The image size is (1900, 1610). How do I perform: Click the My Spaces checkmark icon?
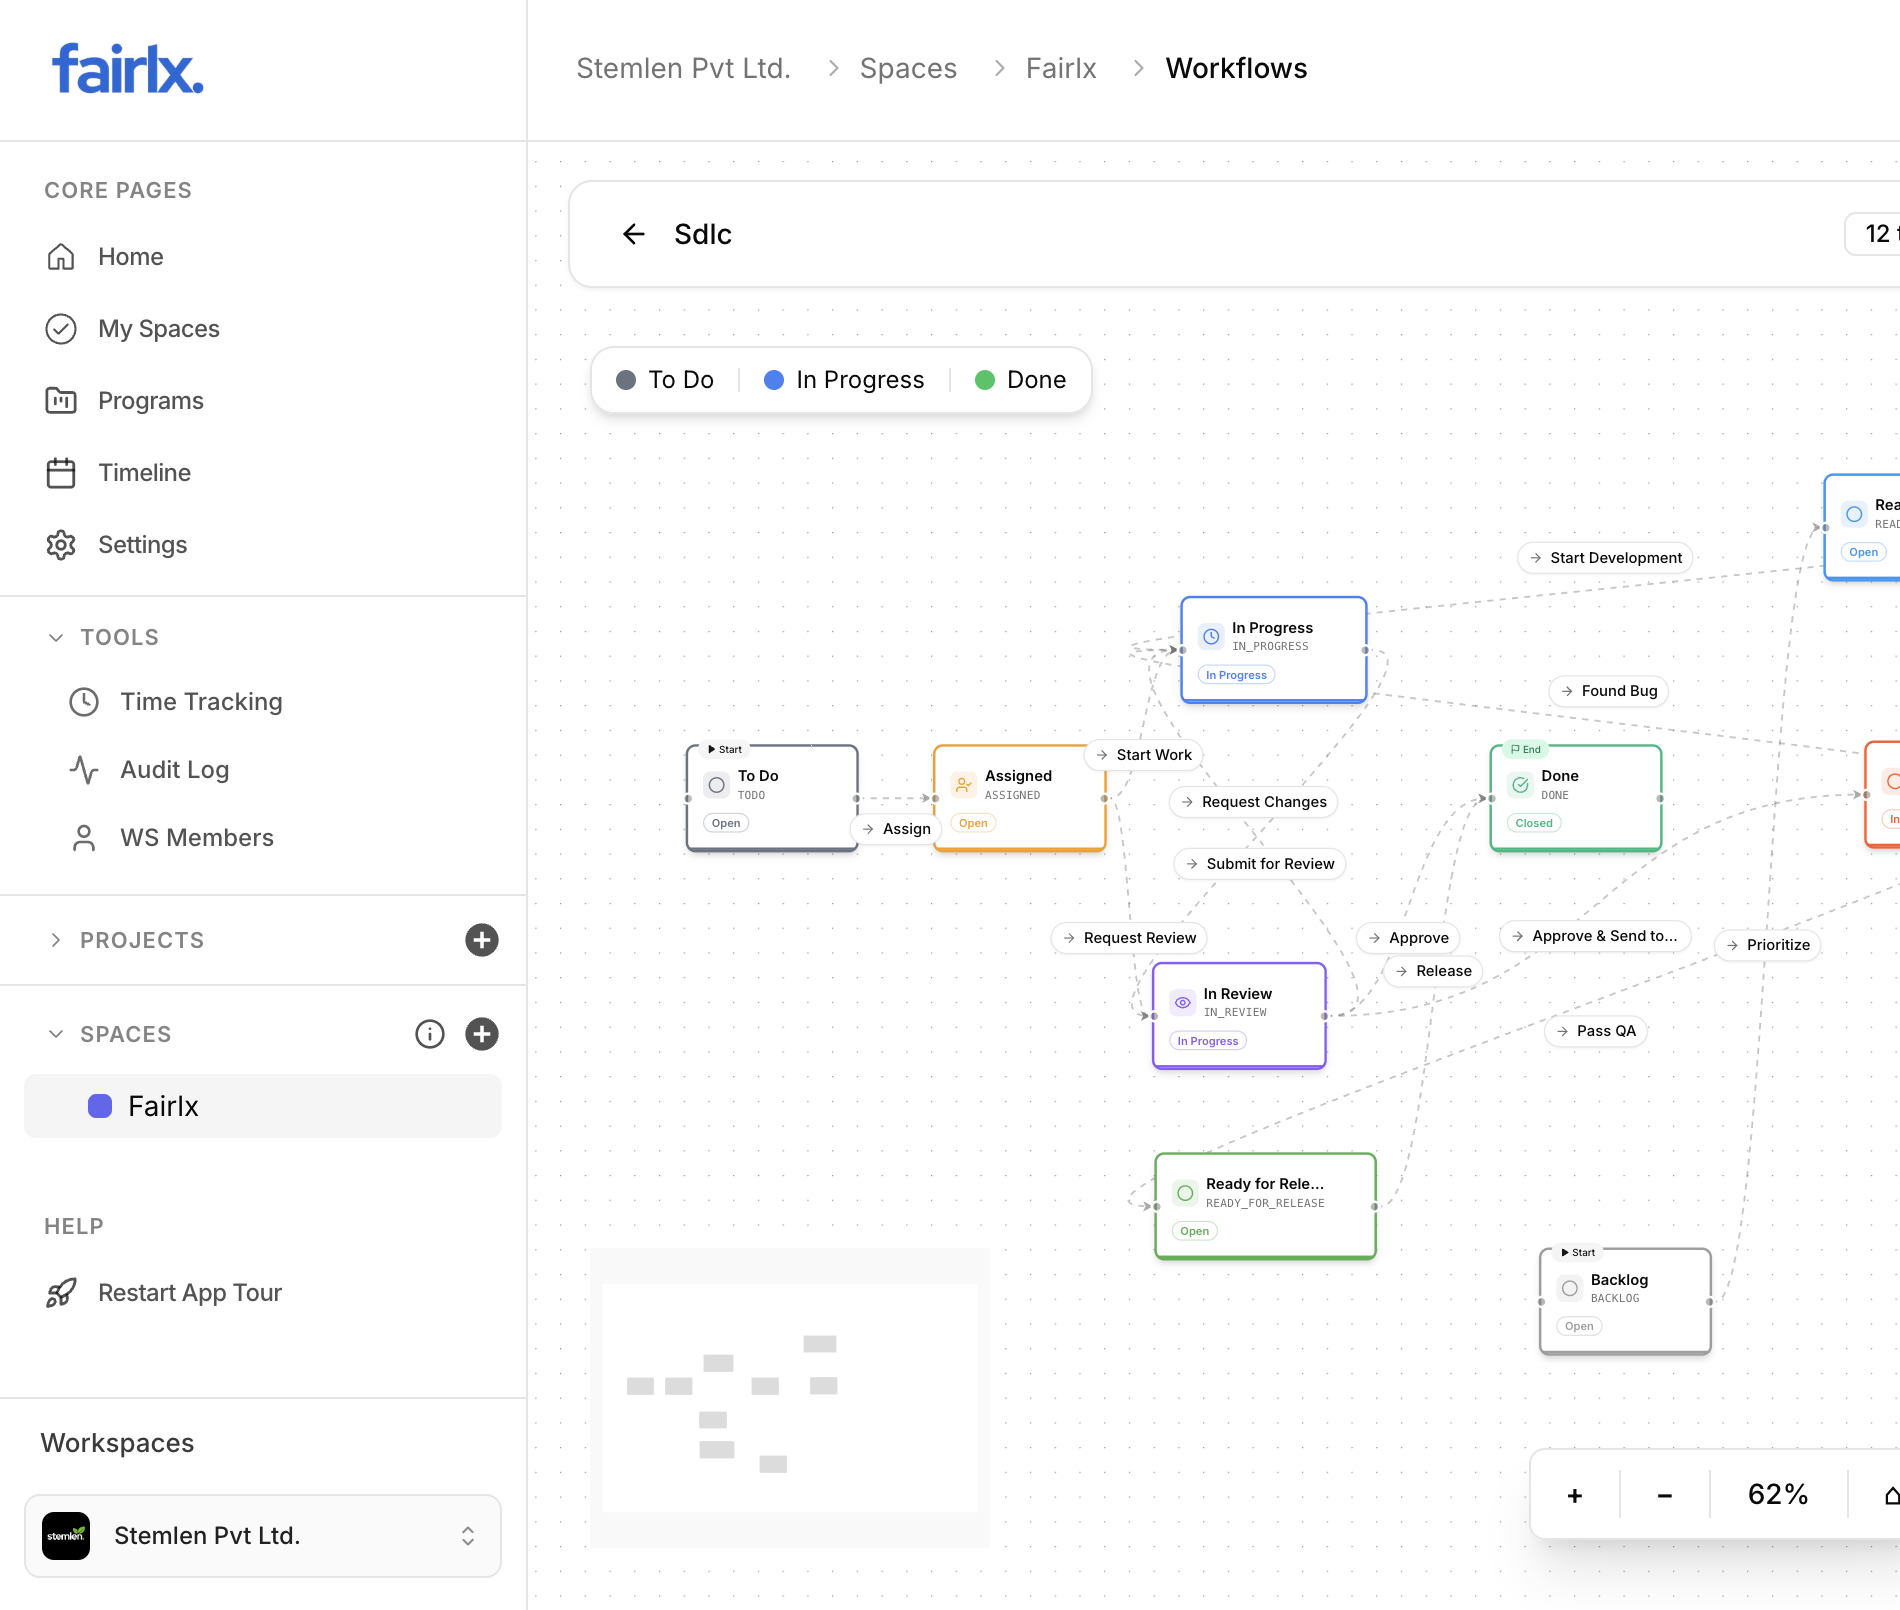click(x=61, y=329)
